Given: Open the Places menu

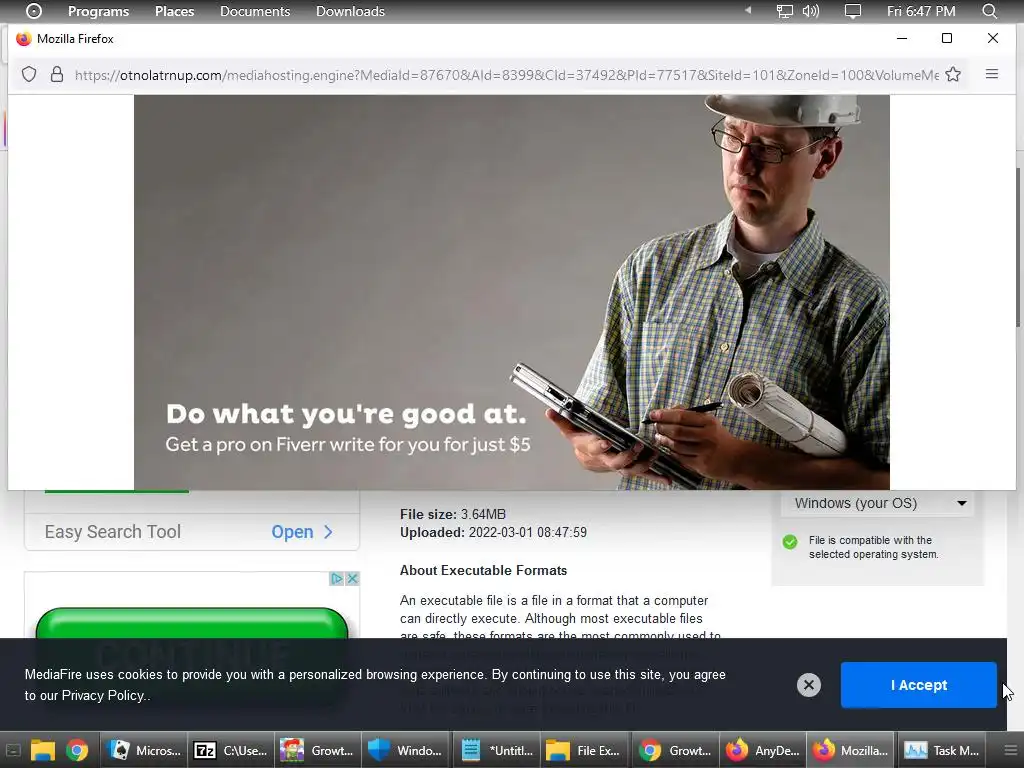Looking at the screenshot, I should coord(174,11).
